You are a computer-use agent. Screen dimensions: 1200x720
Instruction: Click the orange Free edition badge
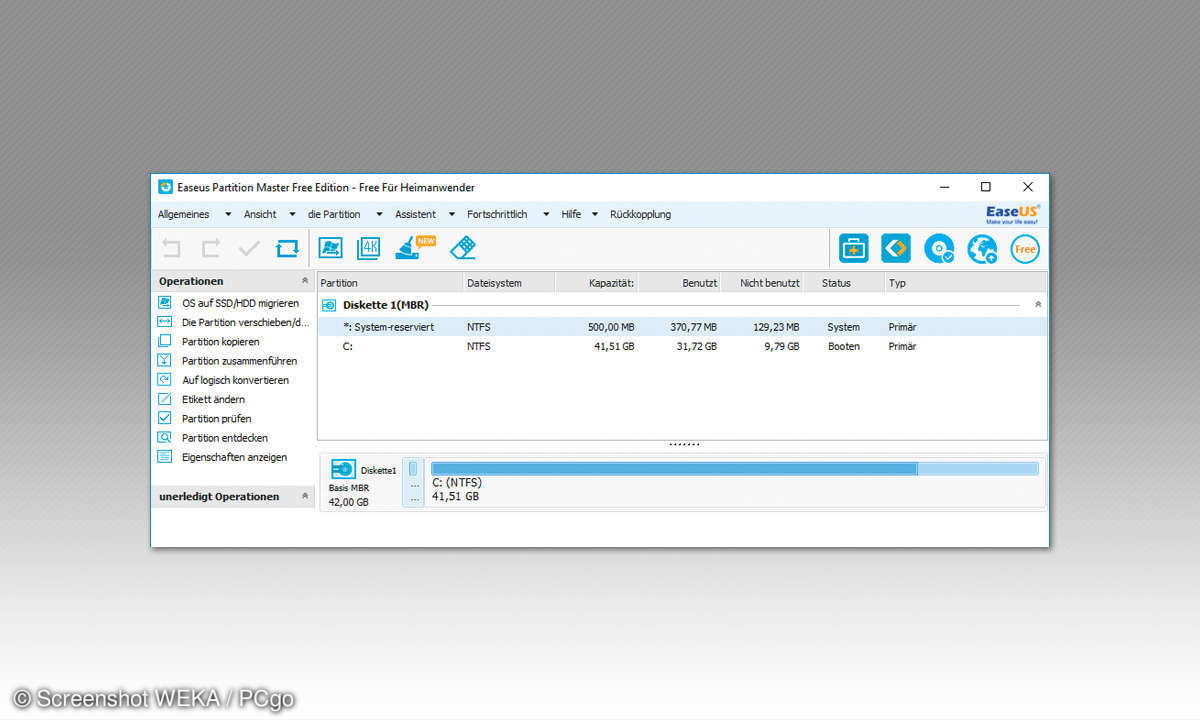1025,248
